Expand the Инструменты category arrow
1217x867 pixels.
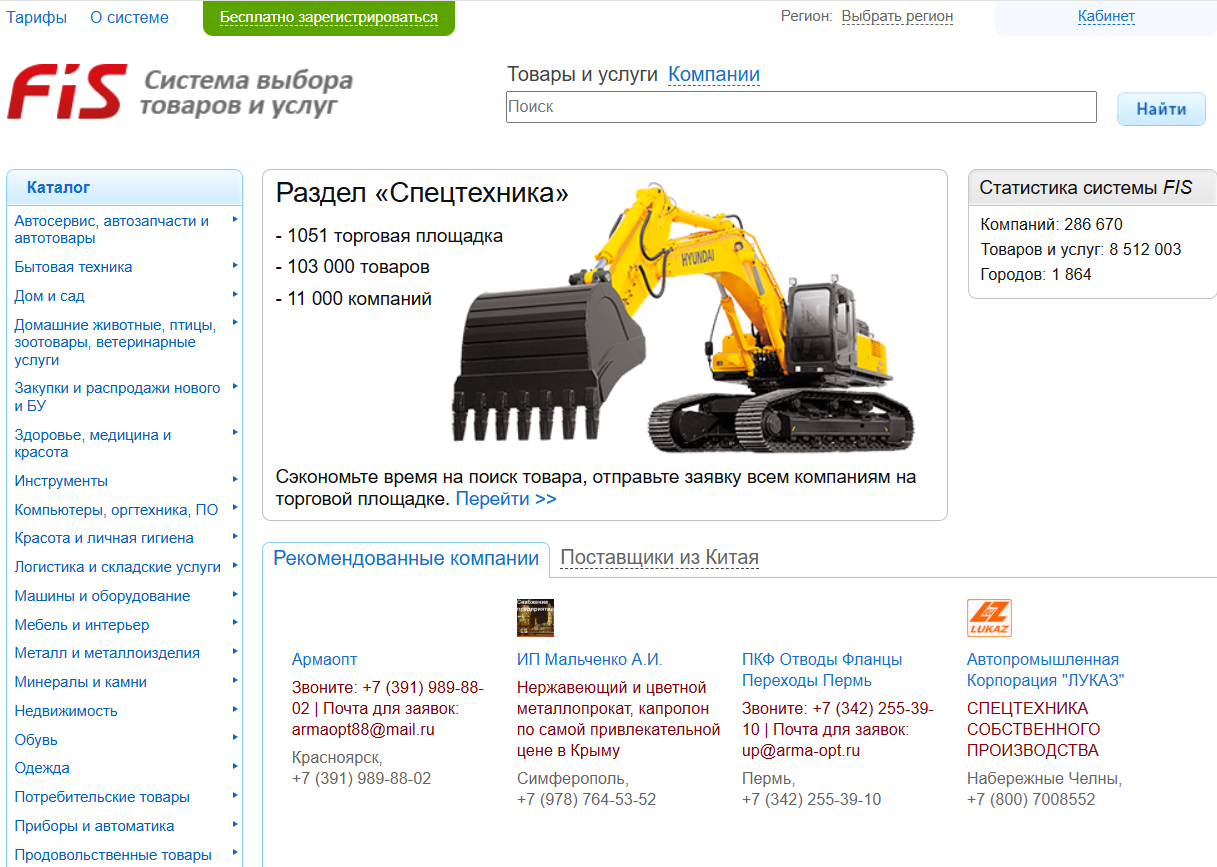pyautogui.click(x=235, y=480)
